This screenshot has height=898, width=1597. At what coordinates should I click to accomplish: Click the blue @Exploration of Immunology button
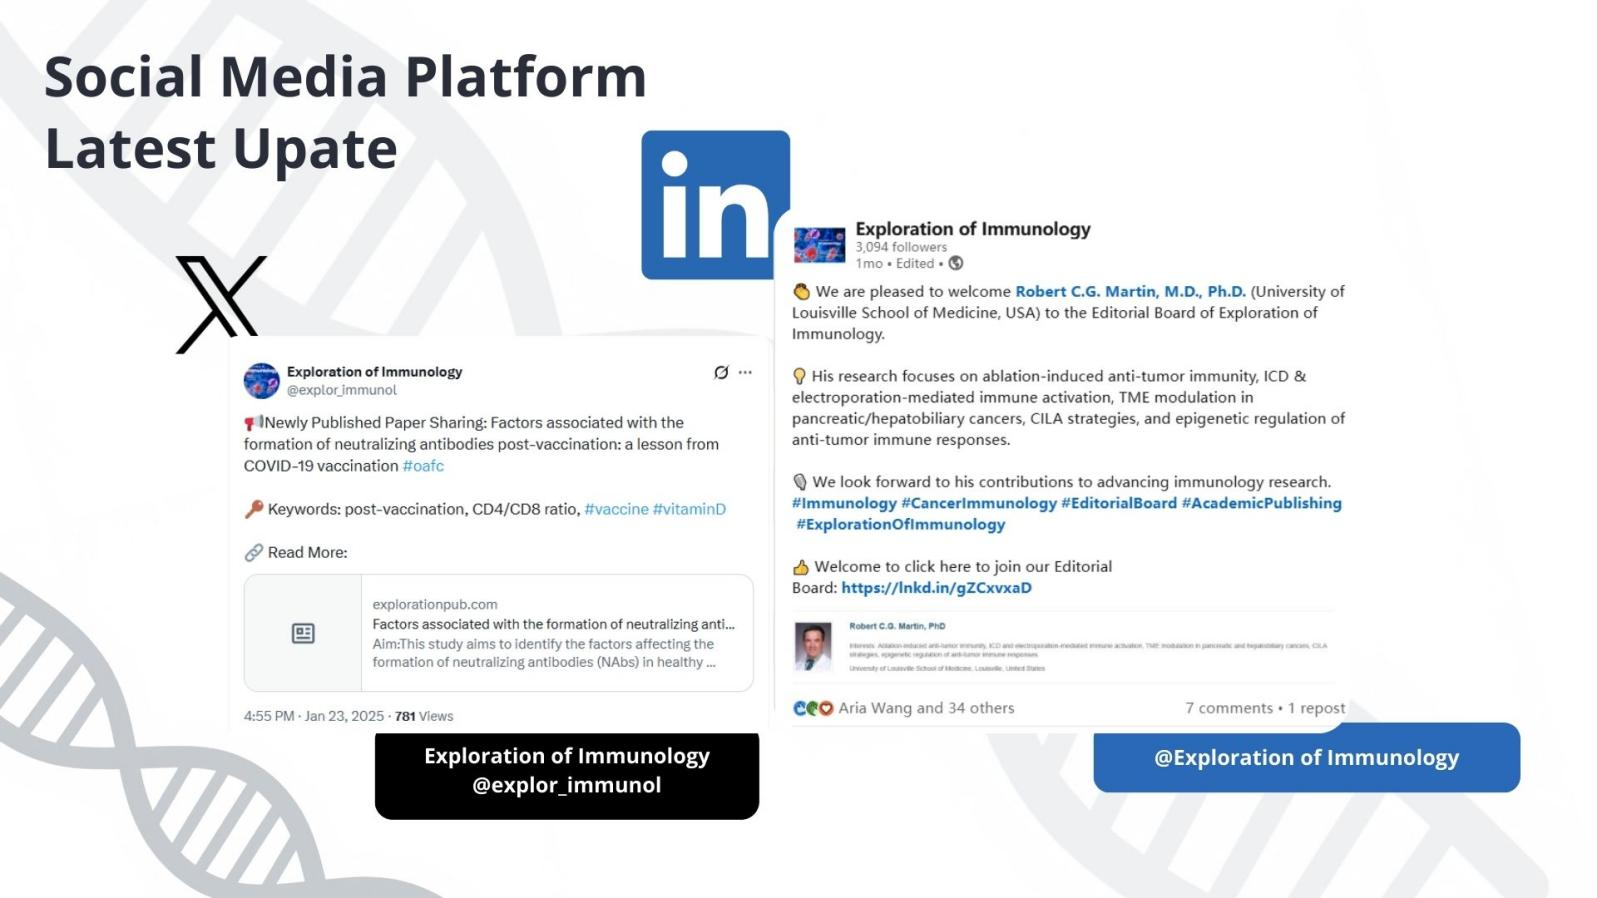[x=1306, y=758]
